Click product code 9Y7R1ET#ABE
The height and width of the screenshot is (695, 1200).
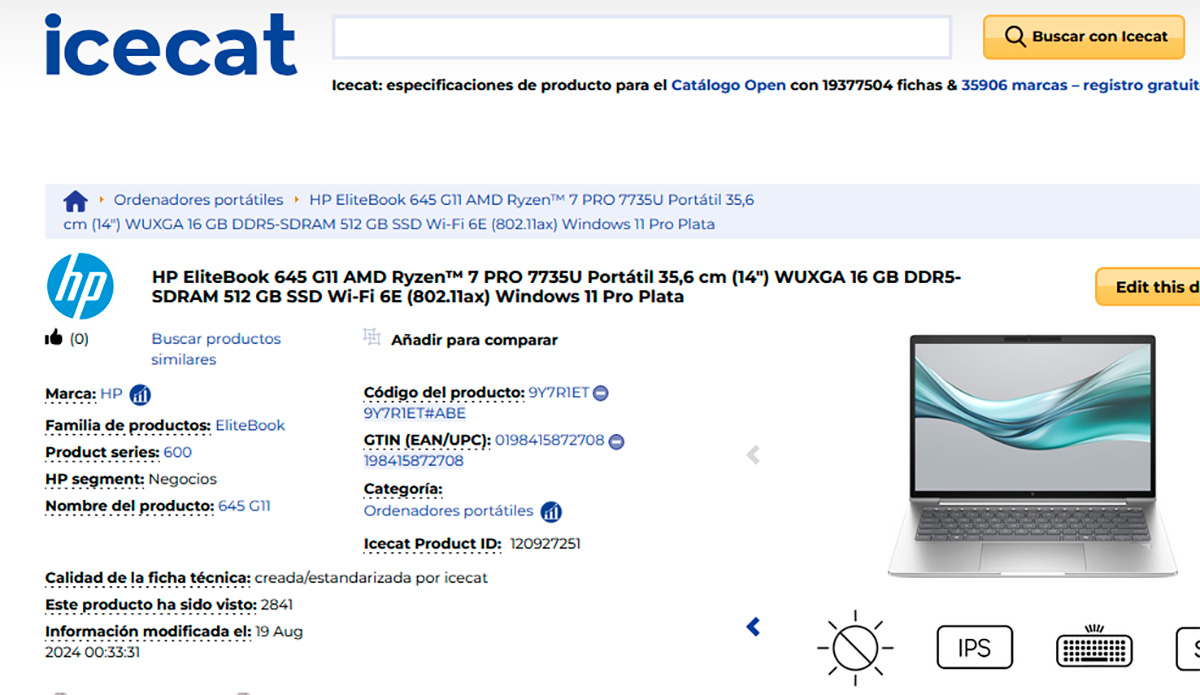(x=414, y=413)
